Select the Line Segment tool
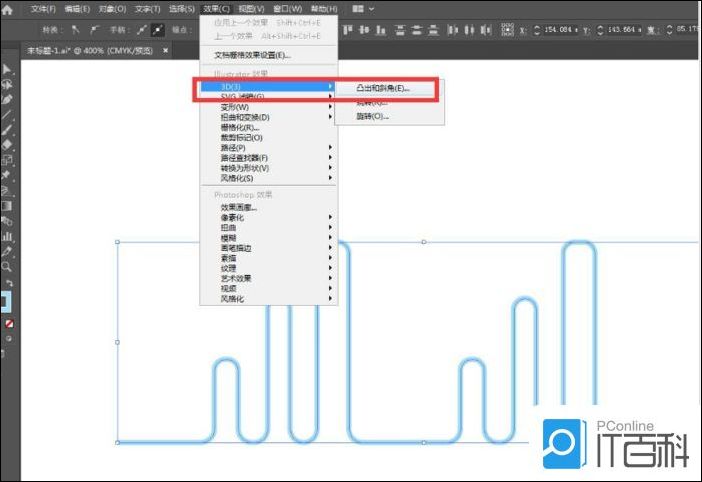This screenshot has width=702, height=482. tap(7, 115)
